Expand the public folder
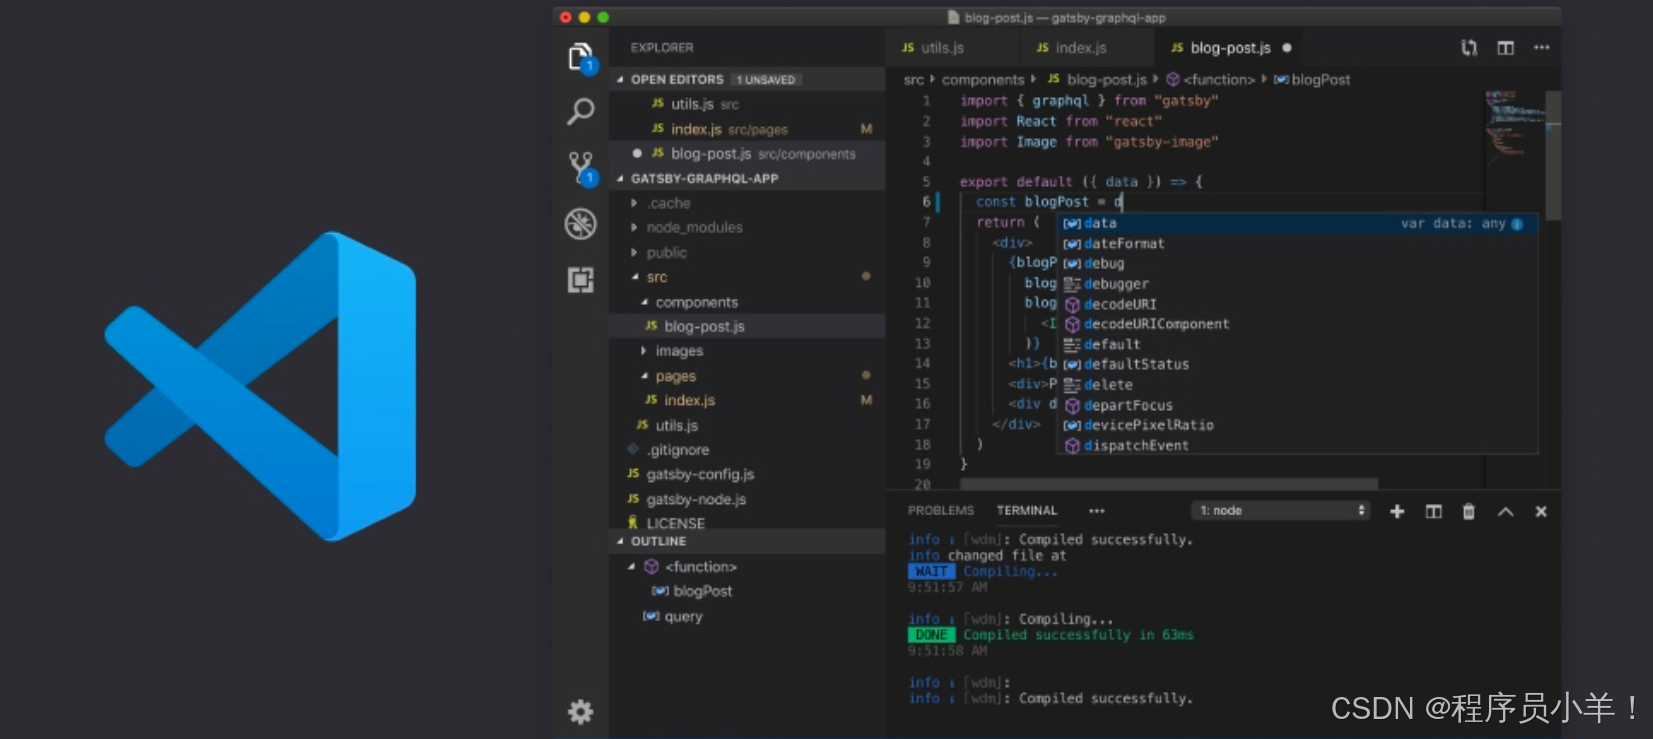Screen dimensions: 1653x739 [634, 252]
